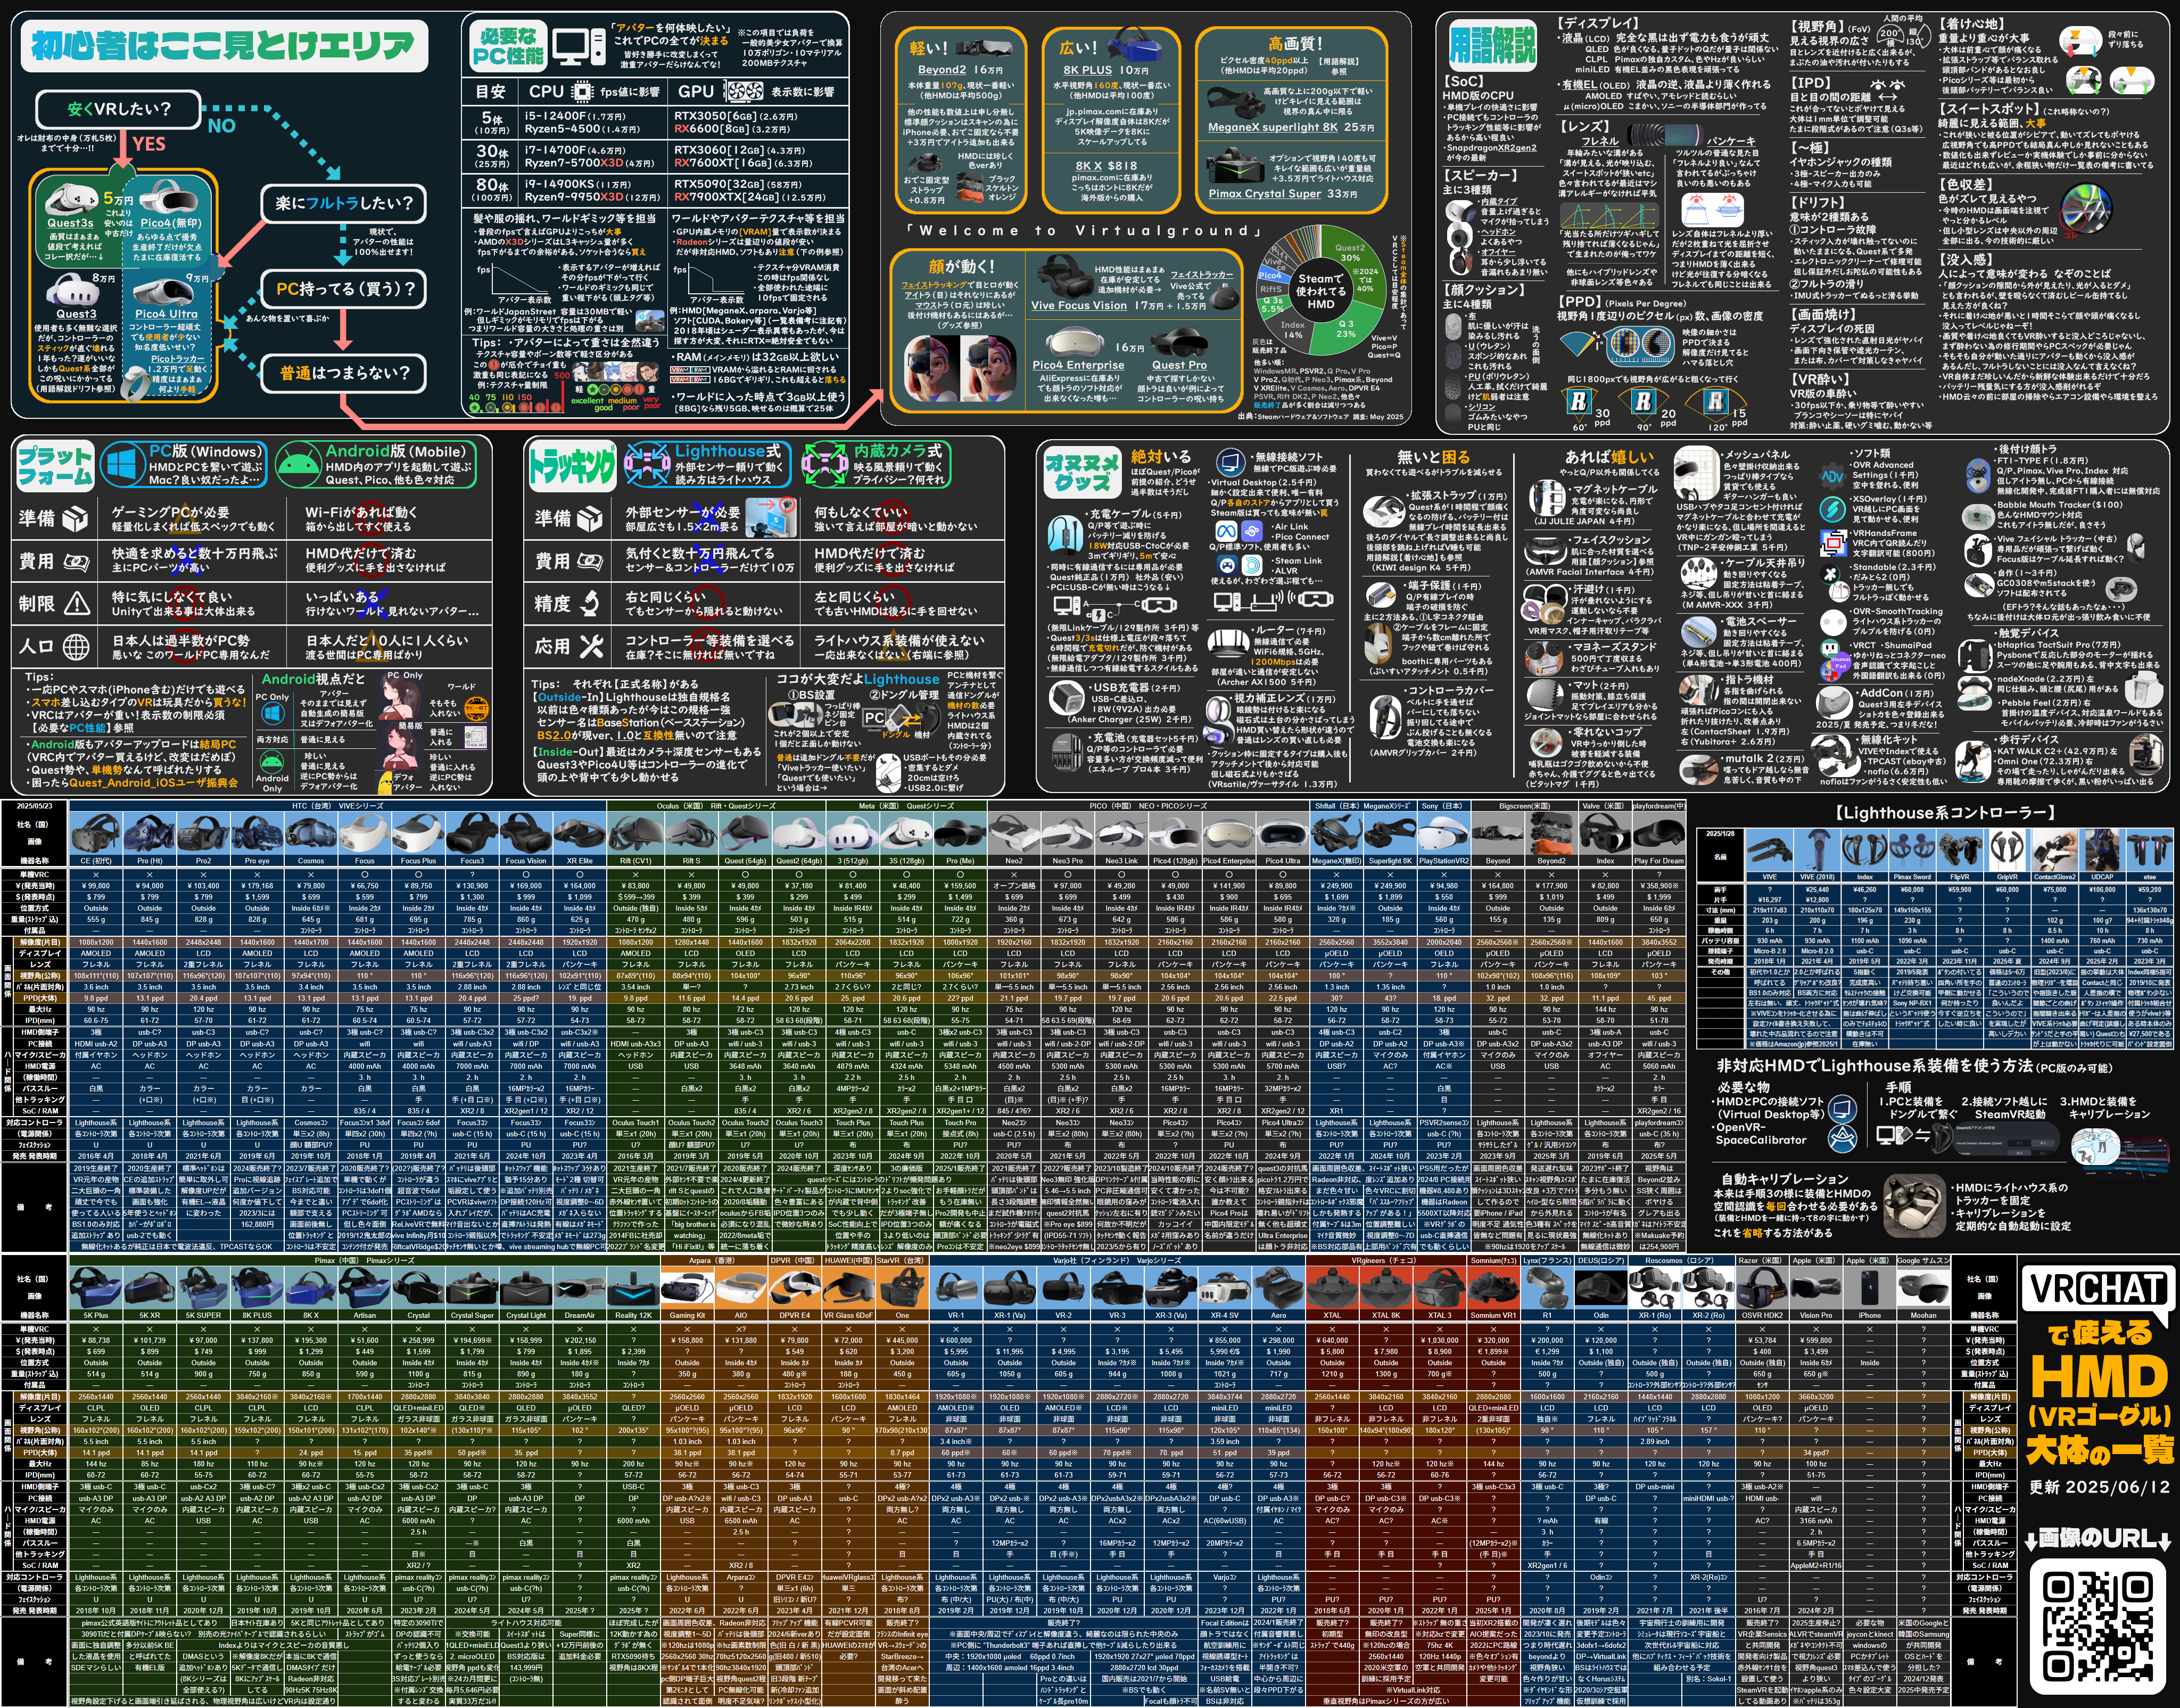The image size is (2180, 1708).
Task: Click the Pimax Sword controller thumbnail
Action: point(1912,850)
